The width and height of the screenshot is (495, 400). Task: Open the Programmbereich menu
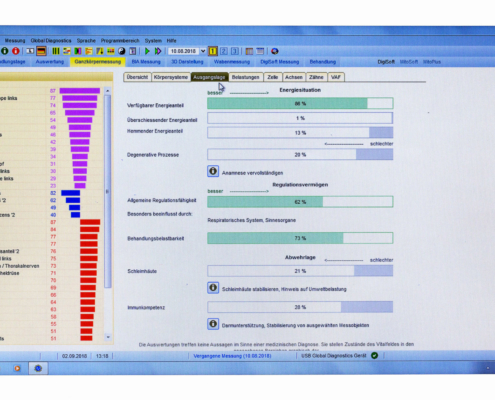coord(120,40)
